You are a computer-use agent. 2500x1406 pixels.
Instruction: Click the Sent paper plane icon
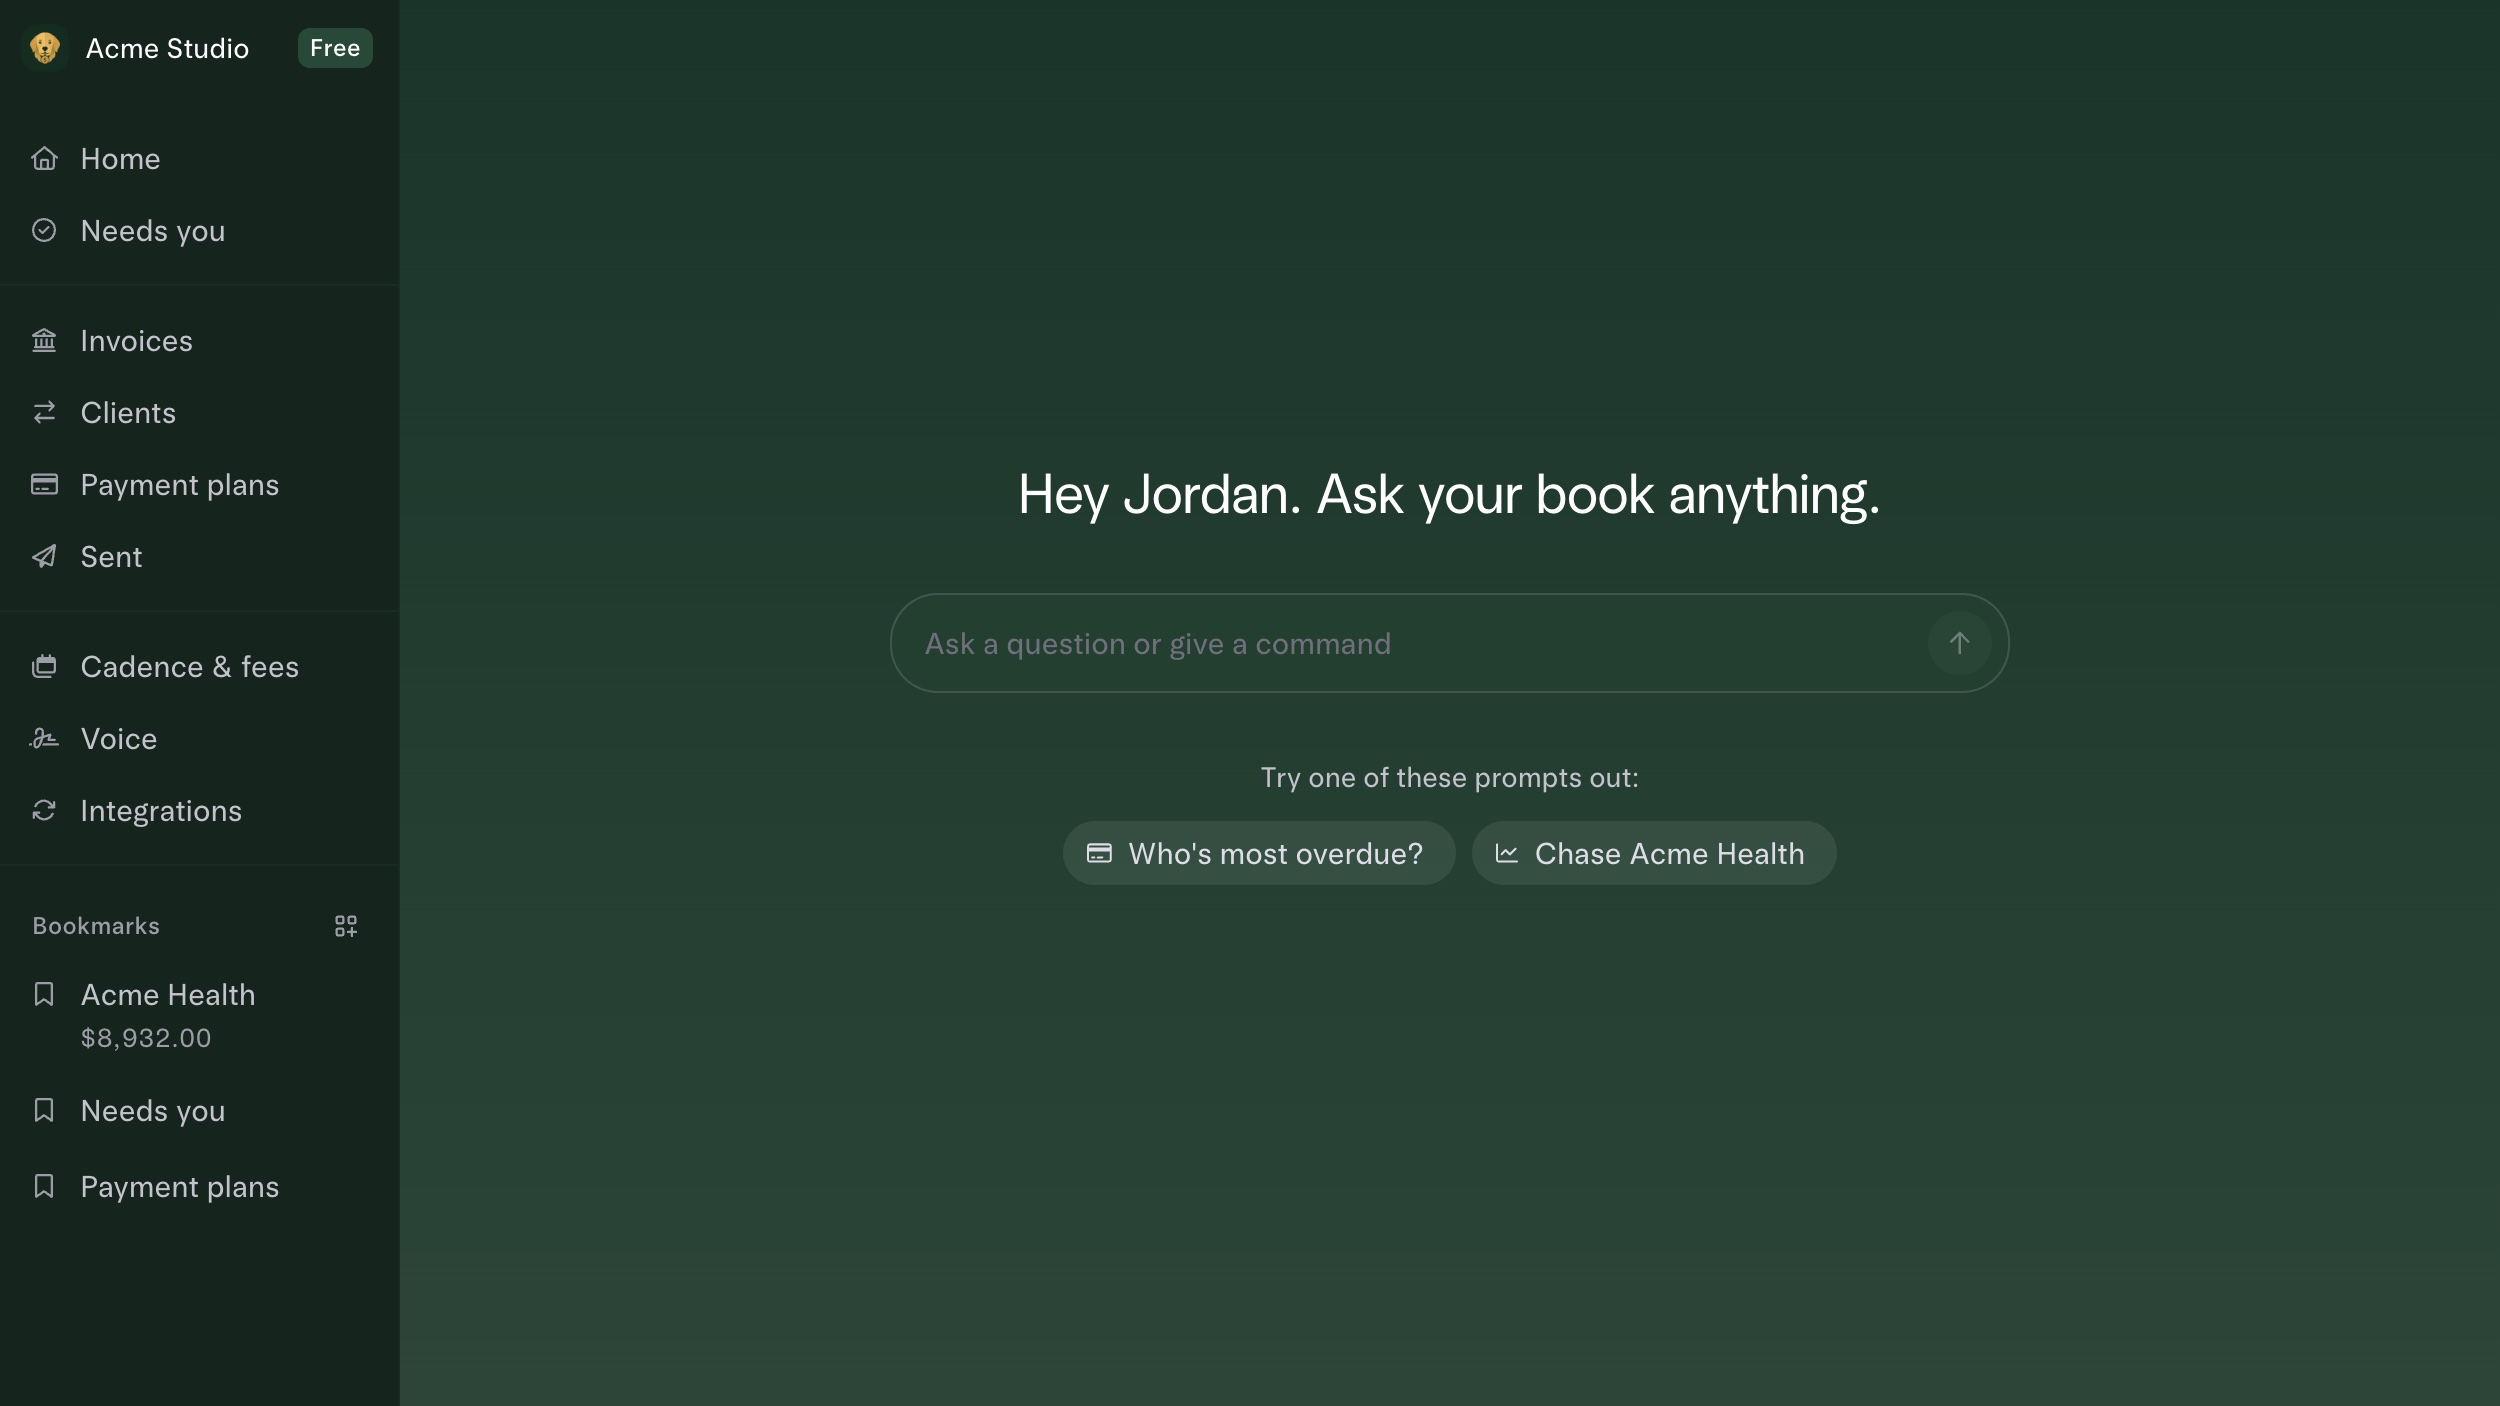44,557
